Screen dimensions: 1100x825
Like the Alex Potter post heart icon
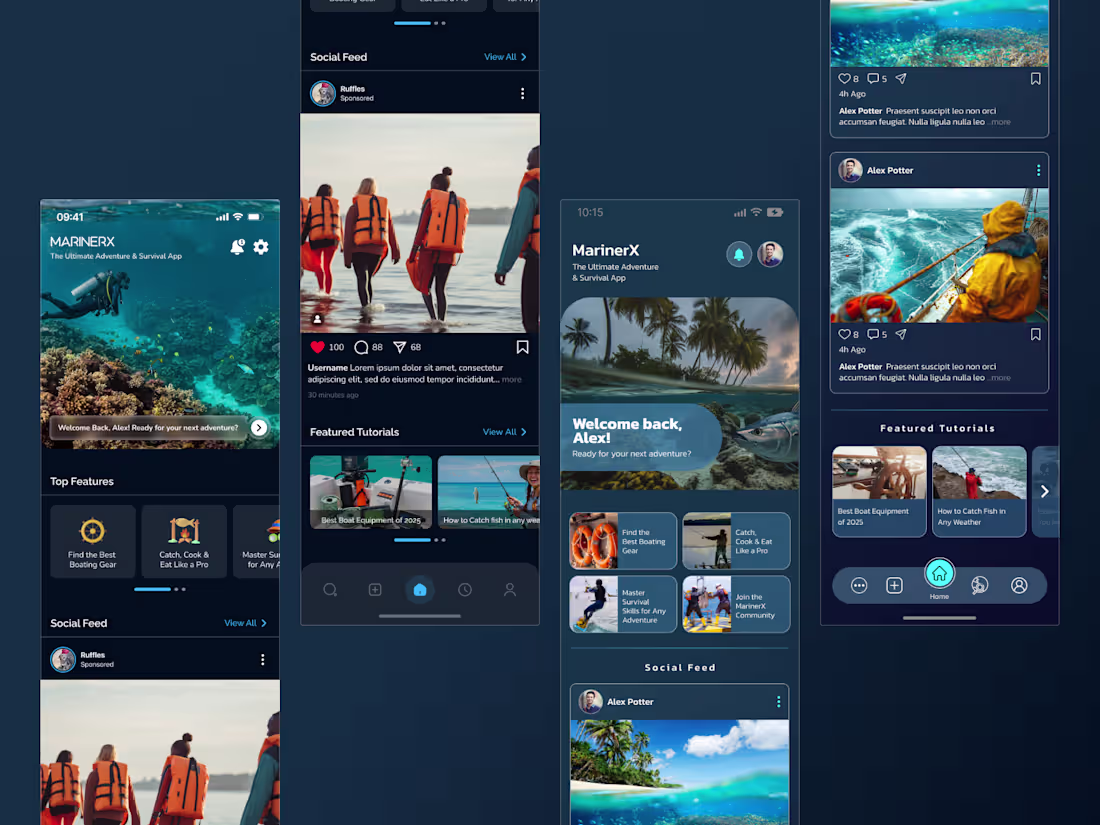pos(843,334)
